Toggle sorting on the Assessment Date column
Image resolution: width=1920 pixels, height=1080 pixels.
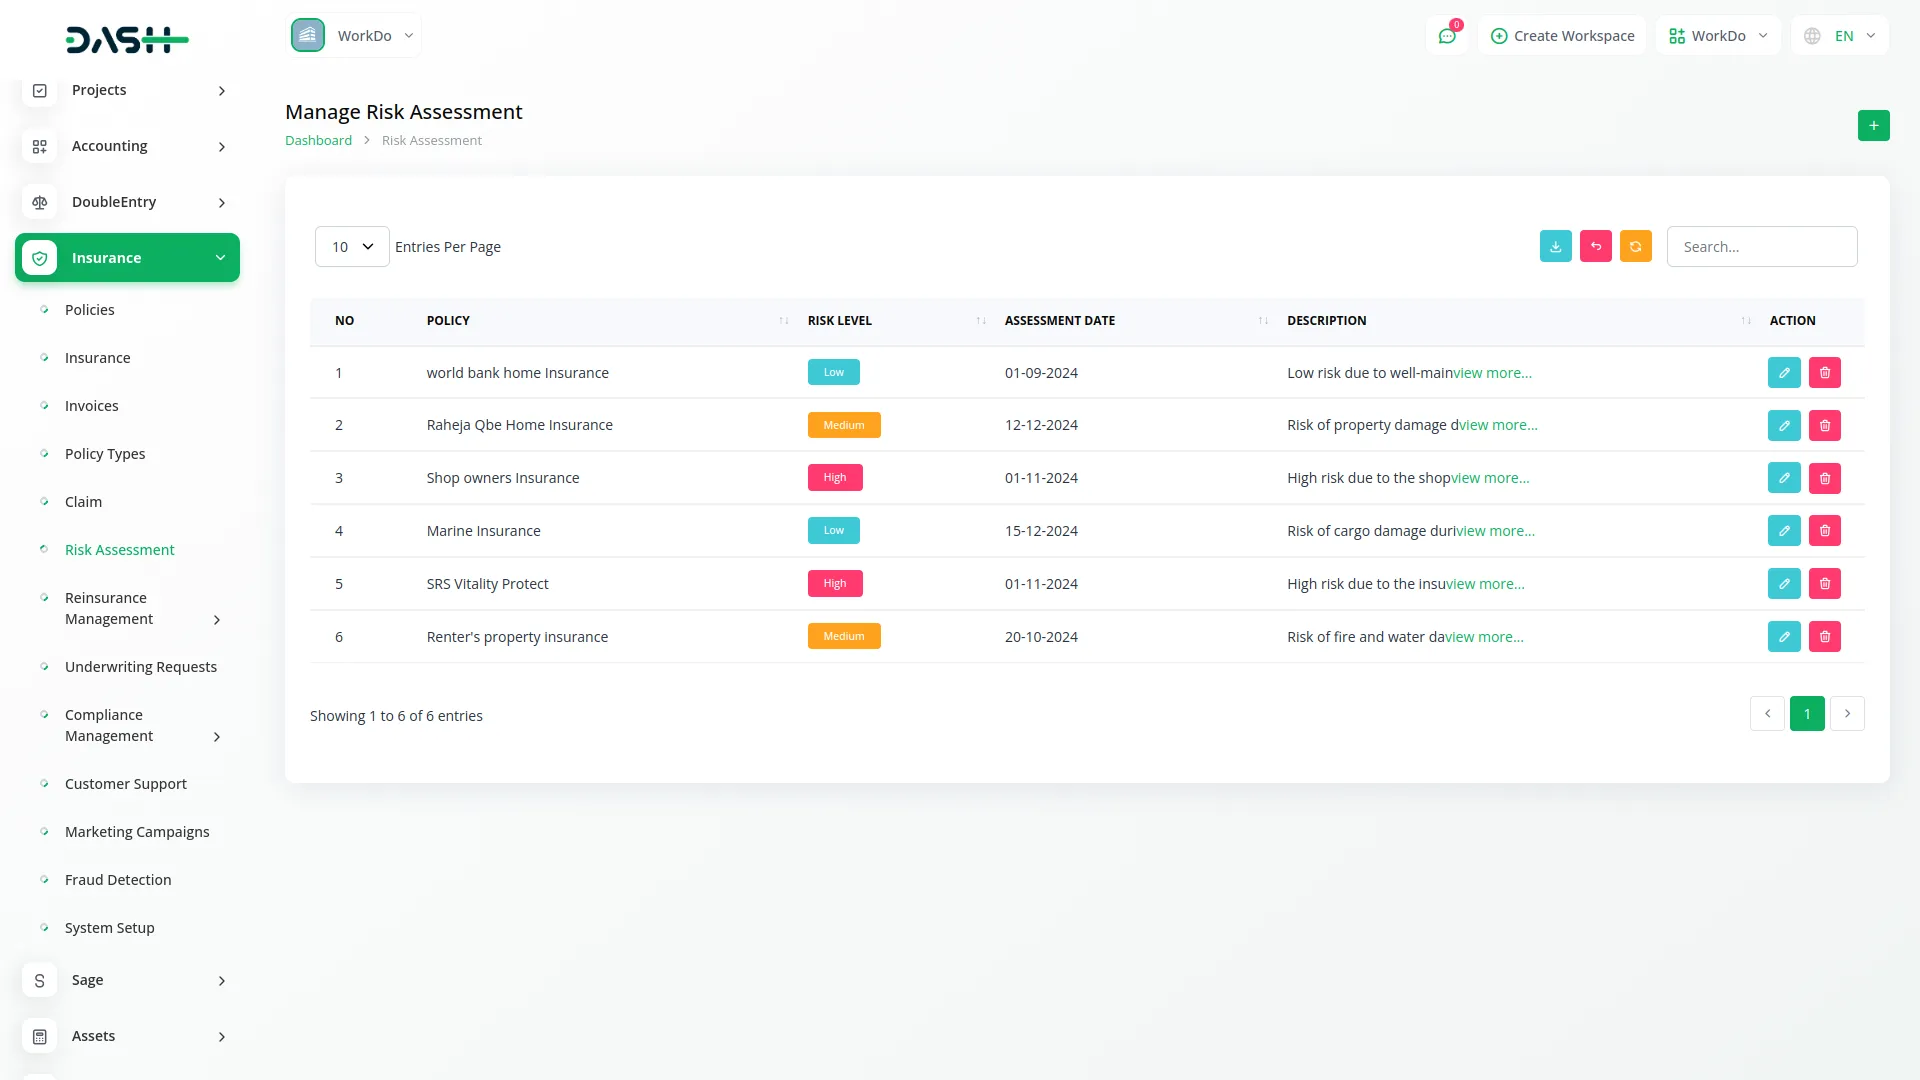click(1262, 320)
